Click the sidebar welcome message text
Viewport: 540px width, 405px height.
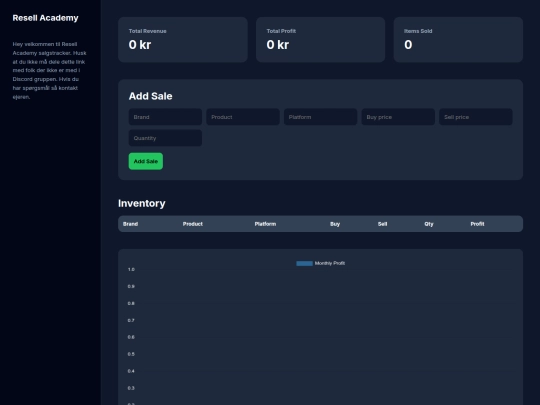click(x=49, y=71)
